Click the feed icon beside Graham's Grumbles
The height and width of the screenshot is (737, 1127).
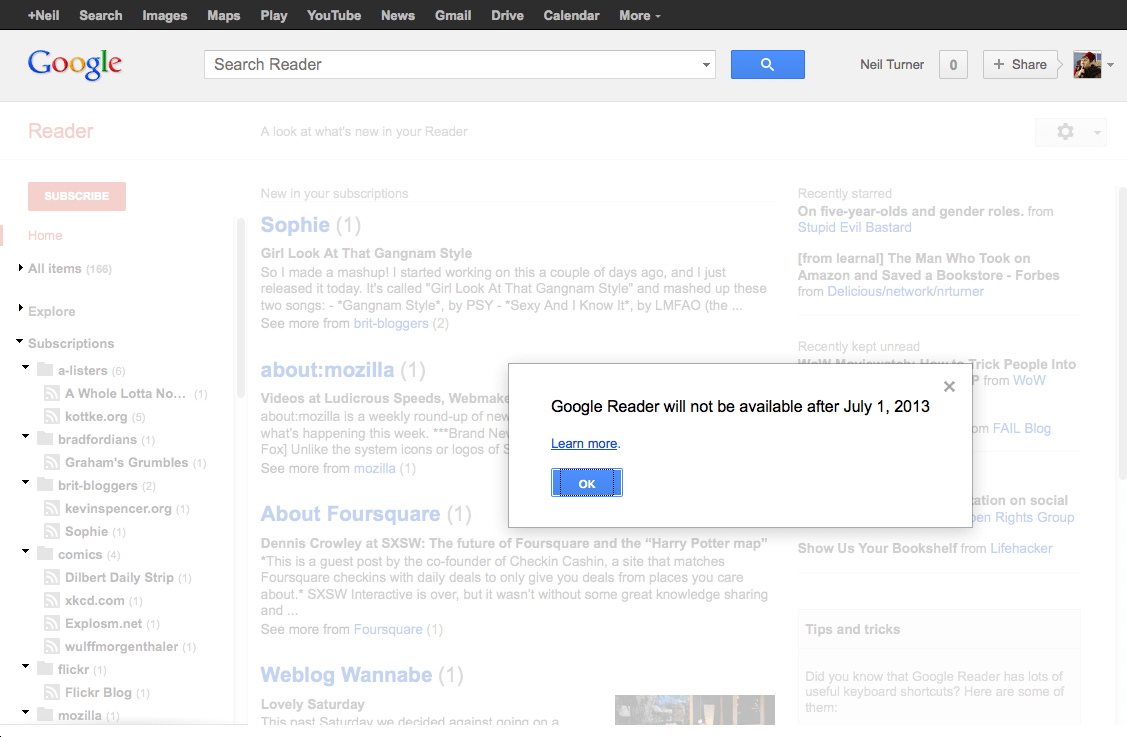pos(51,462)
